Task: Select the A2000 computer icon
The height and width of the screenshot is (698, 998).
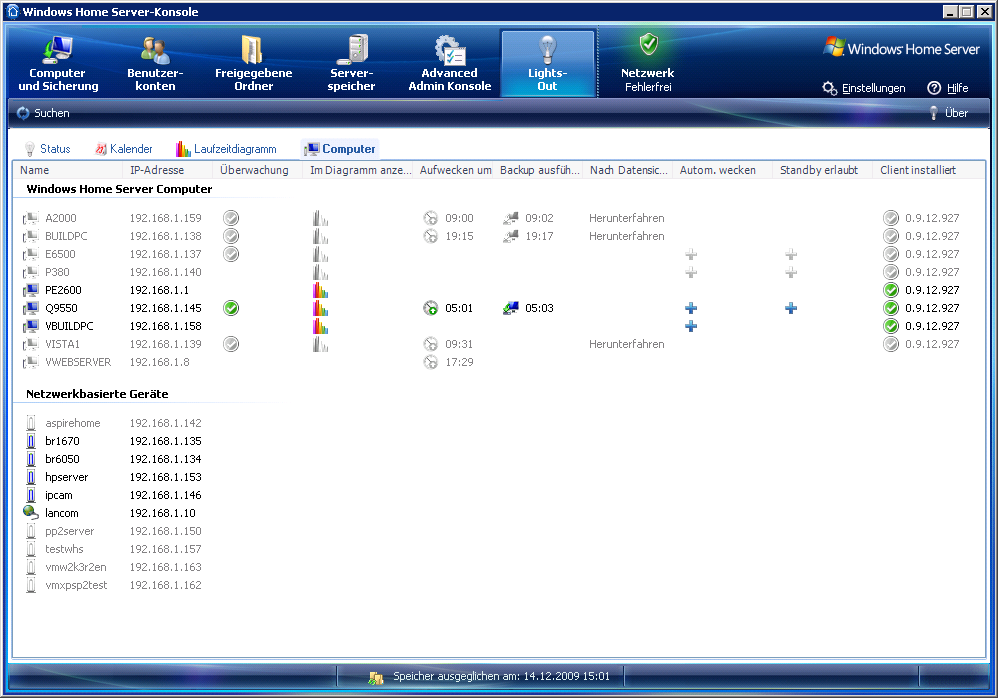Action: [x=31, y=218]
